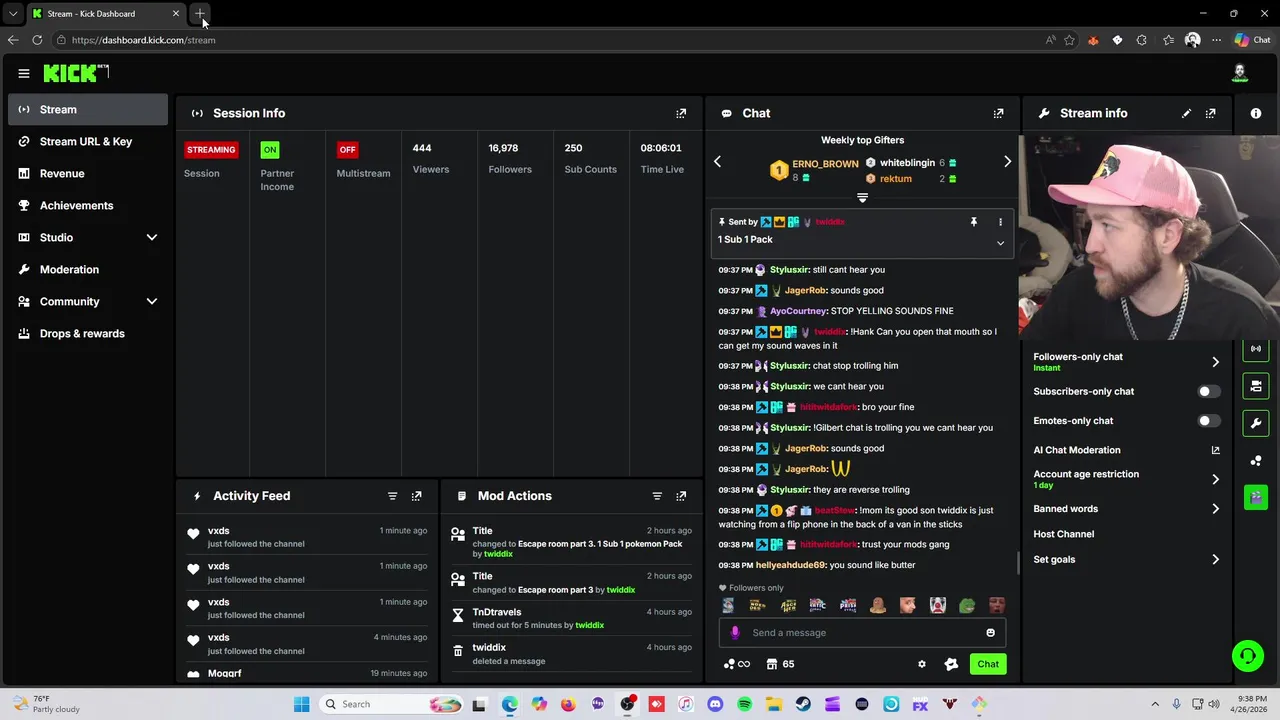
Task: Click the info circle icon
Action: (x=1256, y=113)
